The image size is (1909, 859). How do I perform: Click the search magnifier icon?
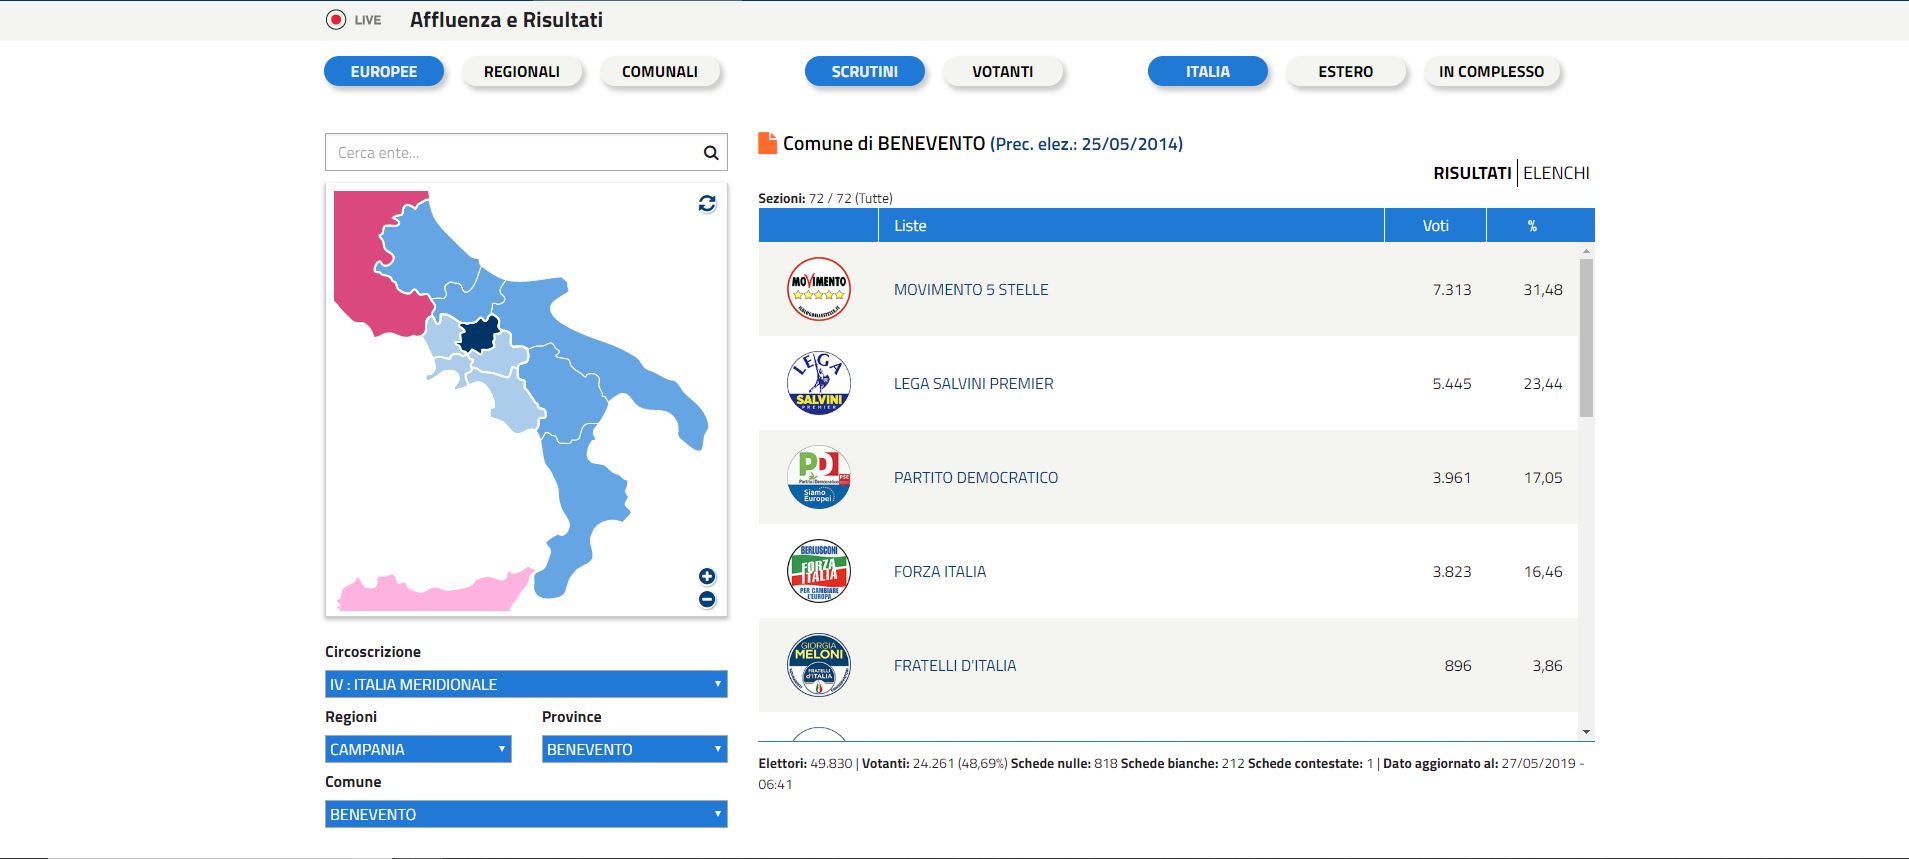[711, 153]
